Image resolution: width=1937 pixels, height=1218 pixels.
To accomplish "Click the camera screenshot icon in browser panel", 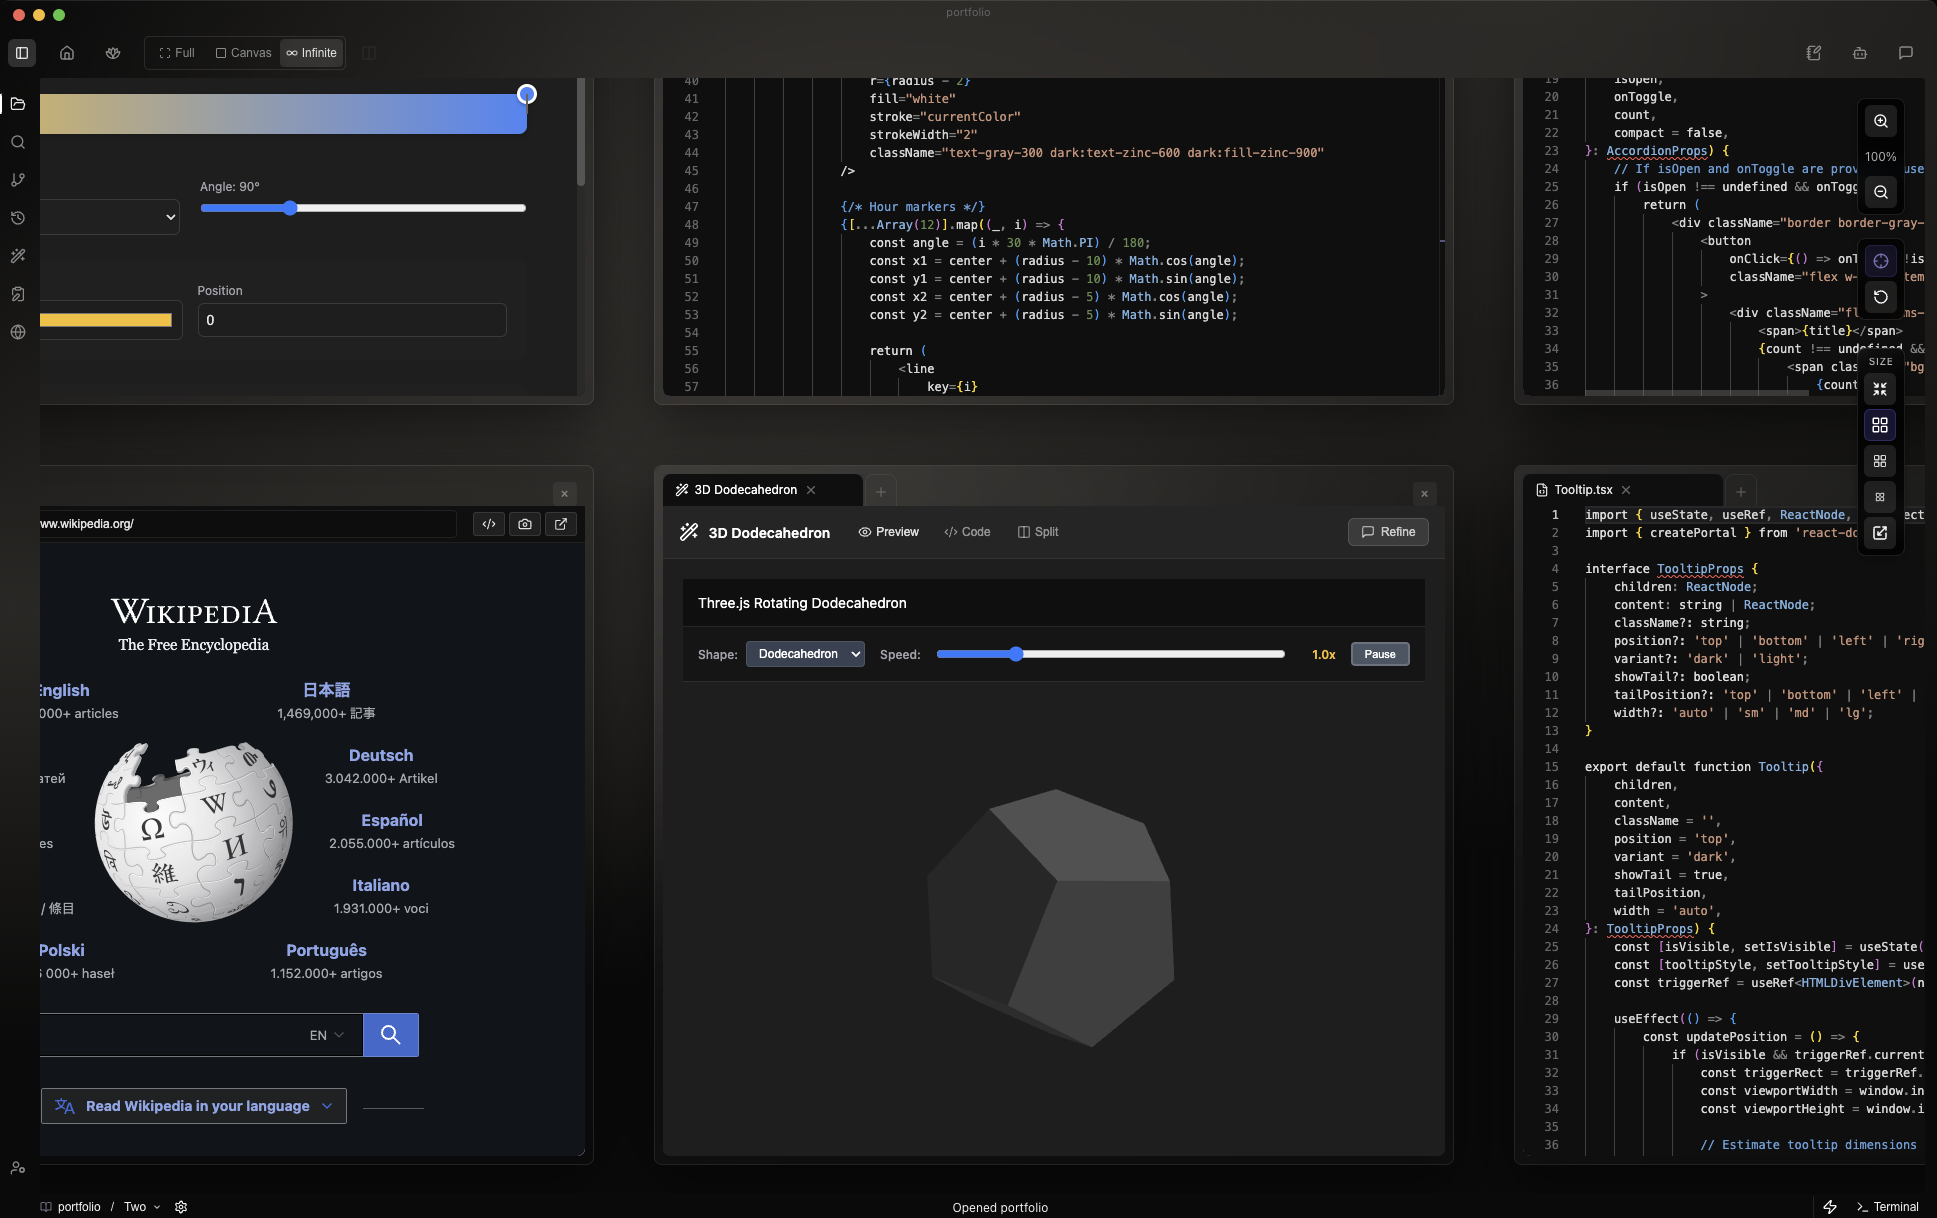I will click(525, 524).
